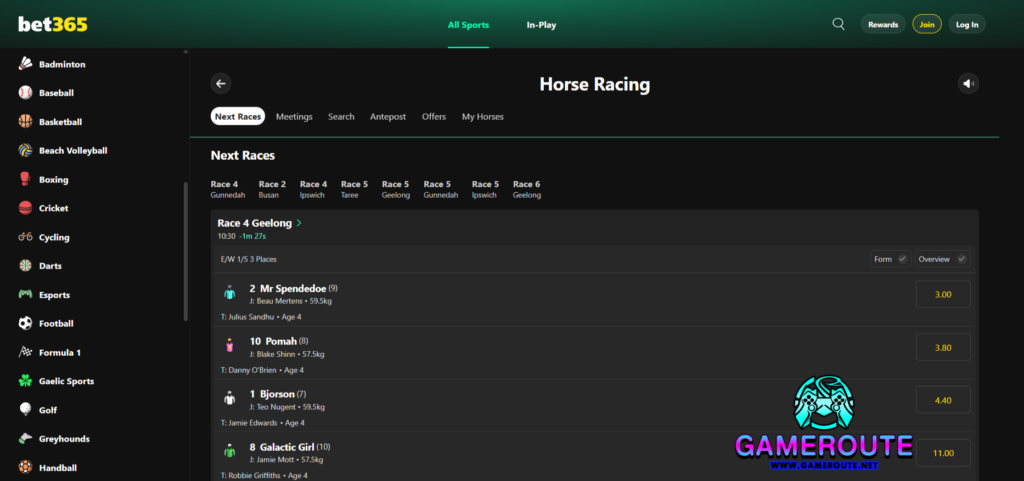Select the Gaelic Sports shamrock icon
Viewport: 1024px width, 481px height.
pos(25,381)
